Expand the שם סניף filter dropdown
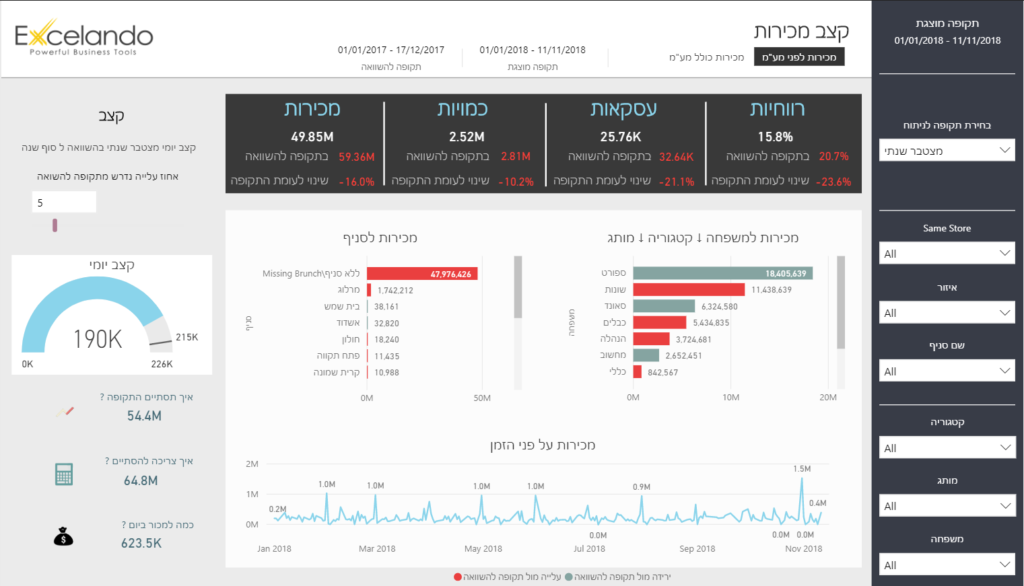This screenshot has height=586, width=1024. [947, 371]
